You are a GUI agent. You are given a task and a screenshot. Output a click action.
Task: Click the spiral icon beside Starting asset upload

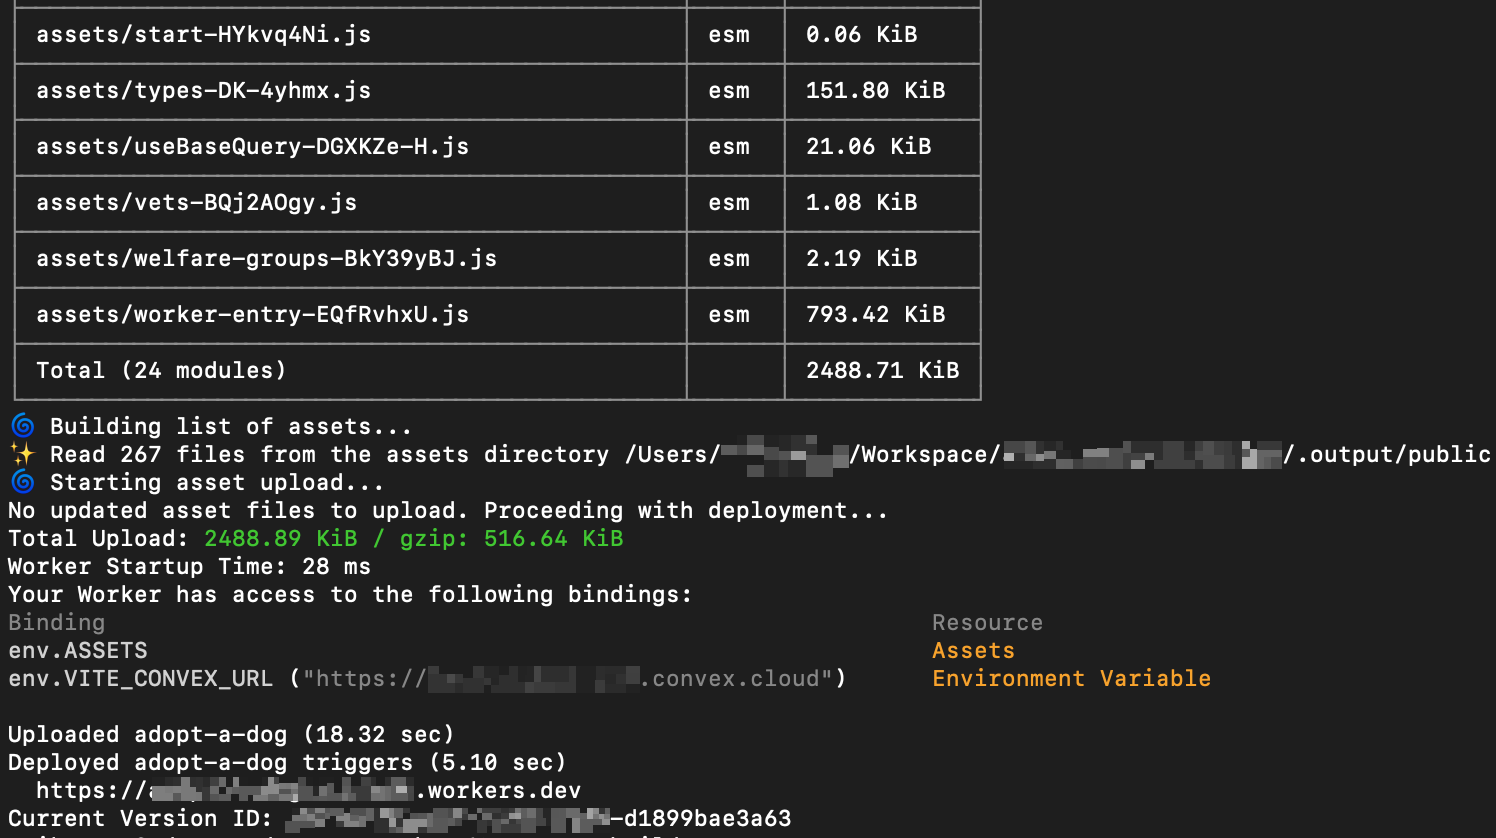(22, 482)
